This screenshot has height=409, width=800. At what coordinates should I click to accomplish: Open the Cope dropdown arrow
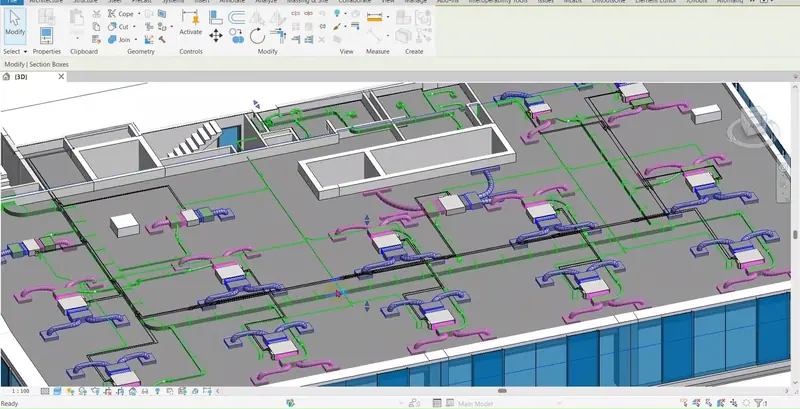[x=139, y=14]
